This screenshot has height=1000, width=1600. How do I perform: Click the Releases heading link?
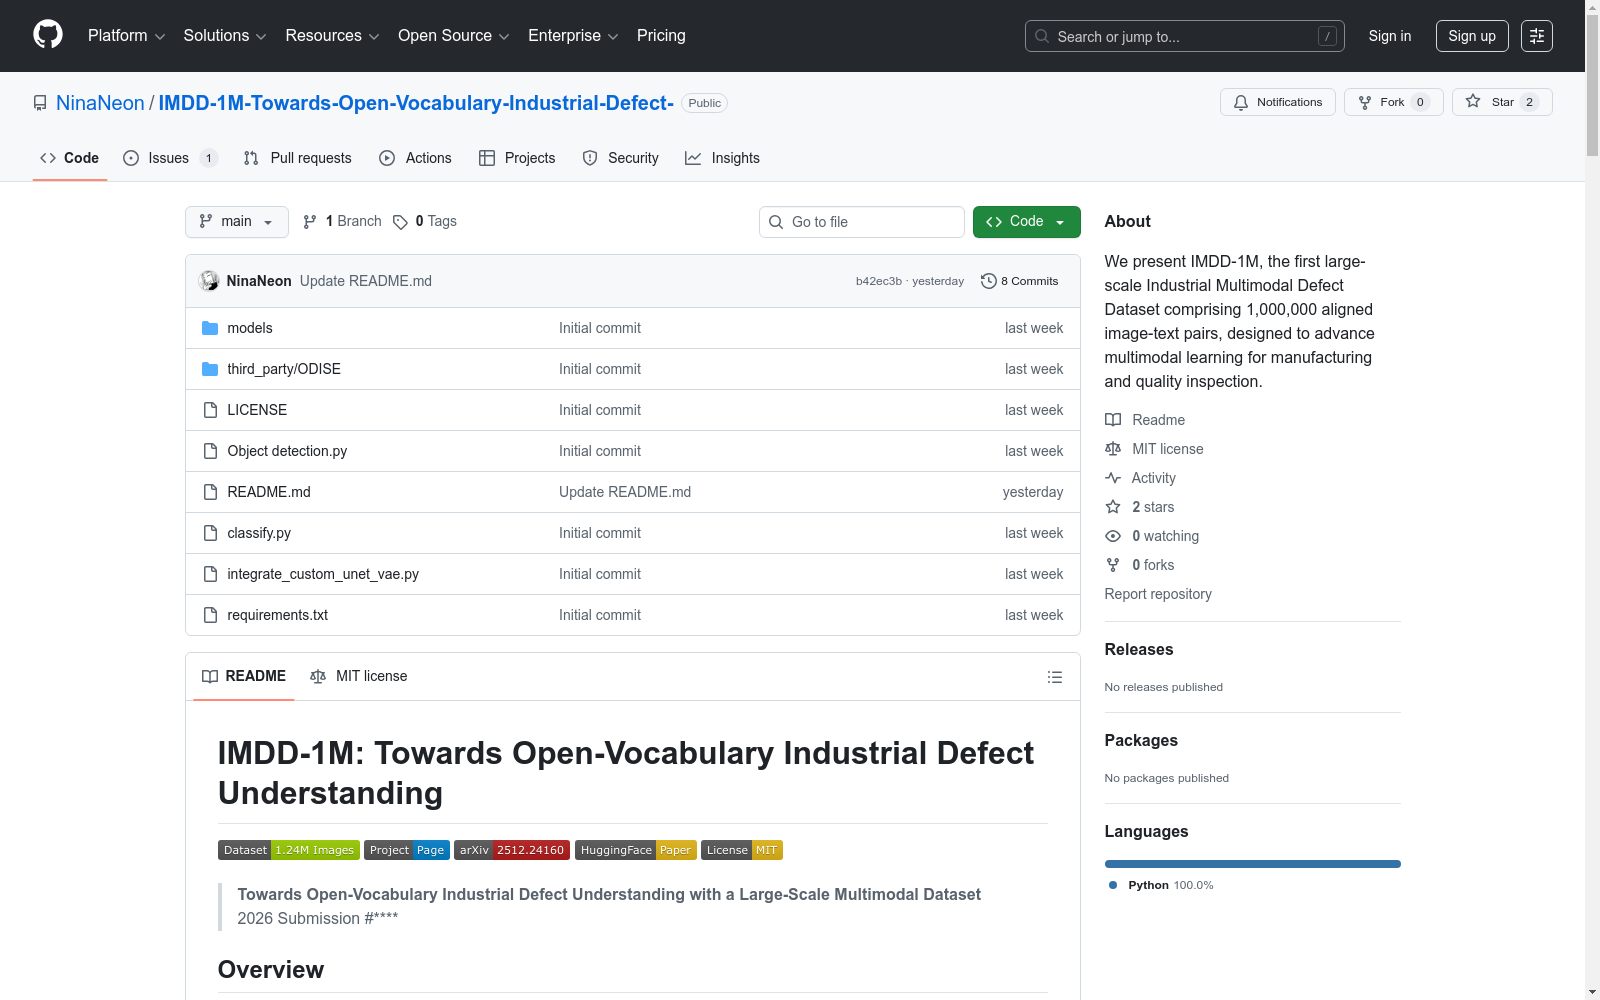(1139, 649)
